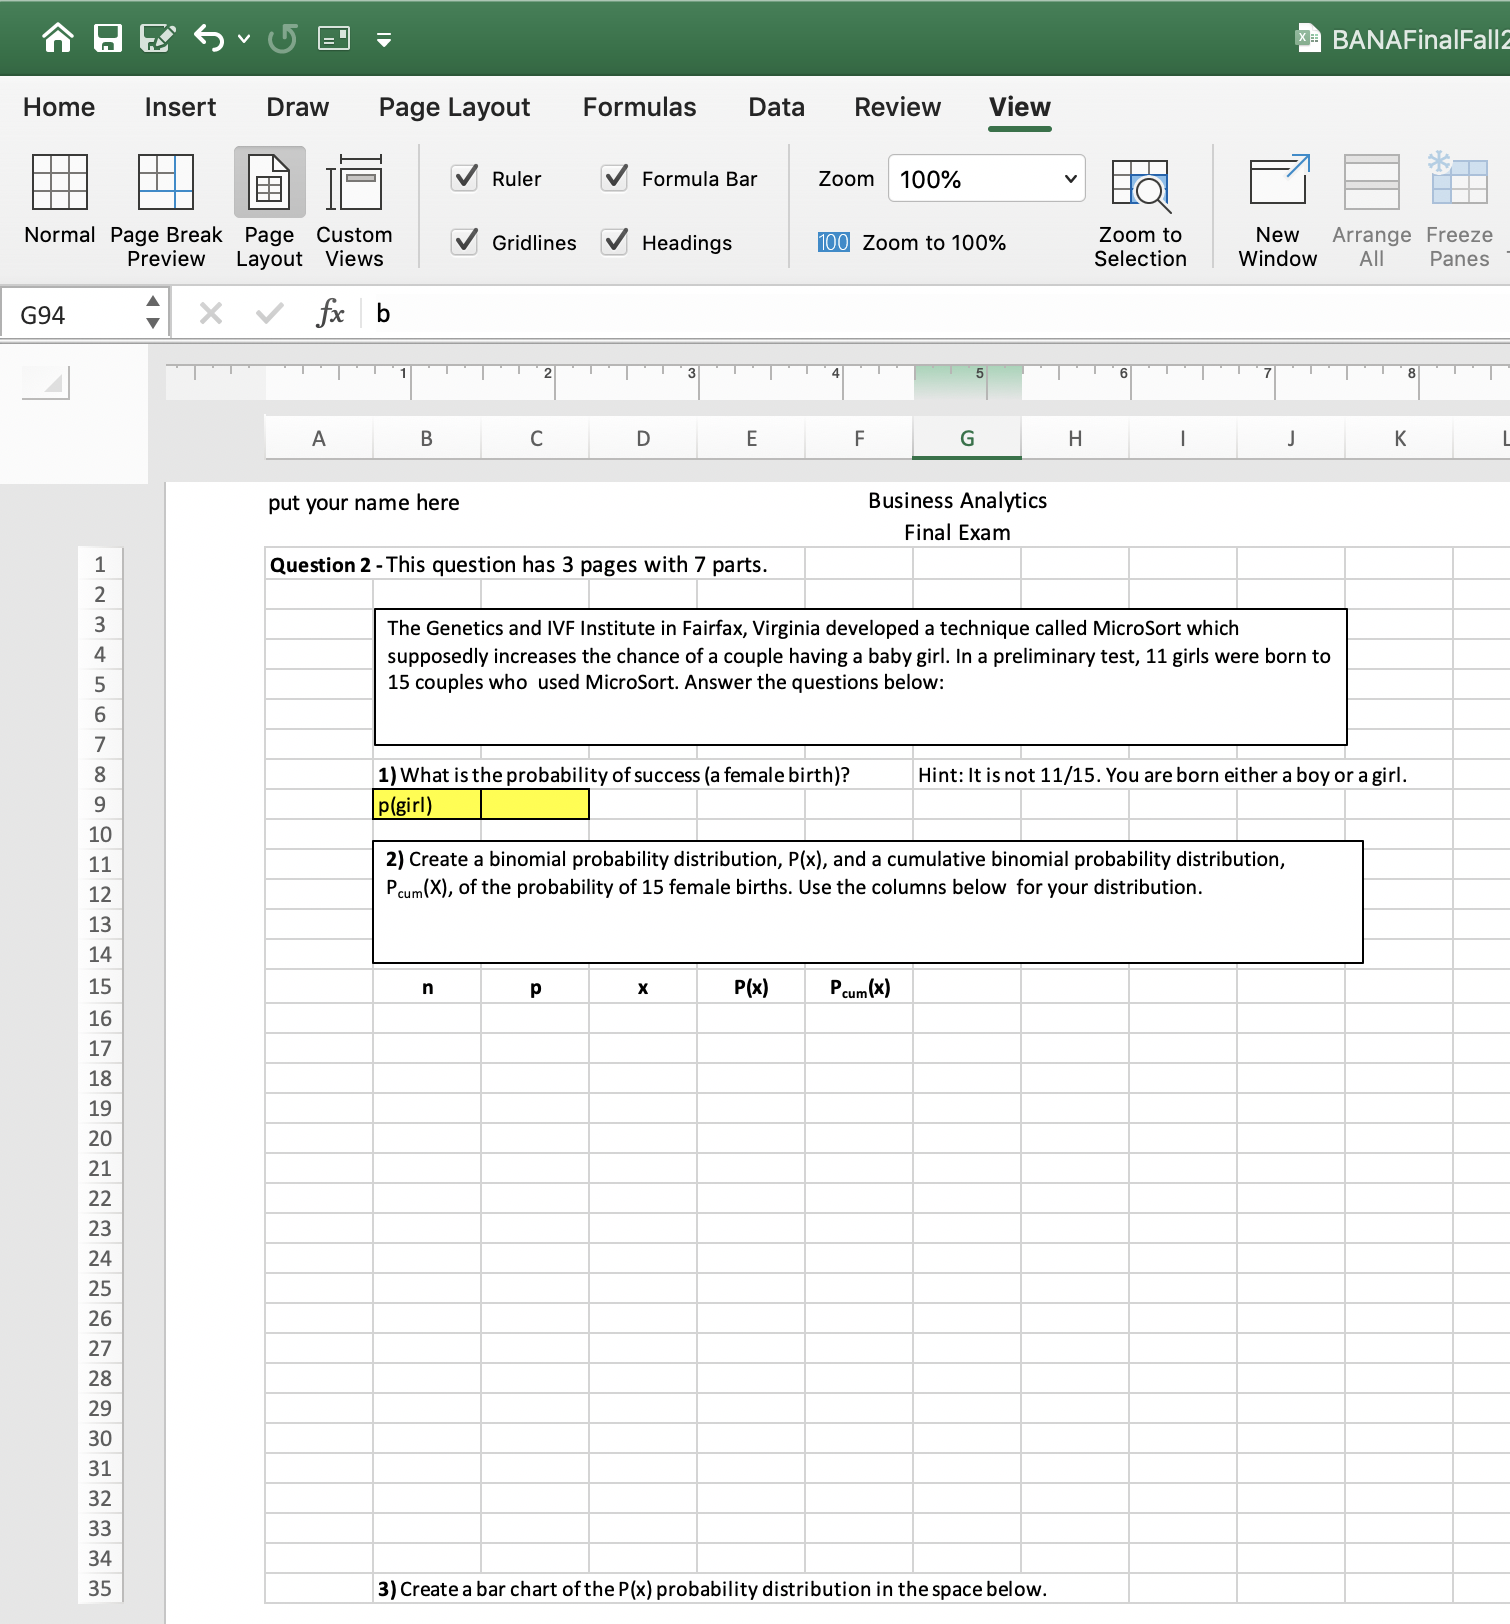Select column K header
The image size is (1510, 1624).
[x=1399, y=438]
